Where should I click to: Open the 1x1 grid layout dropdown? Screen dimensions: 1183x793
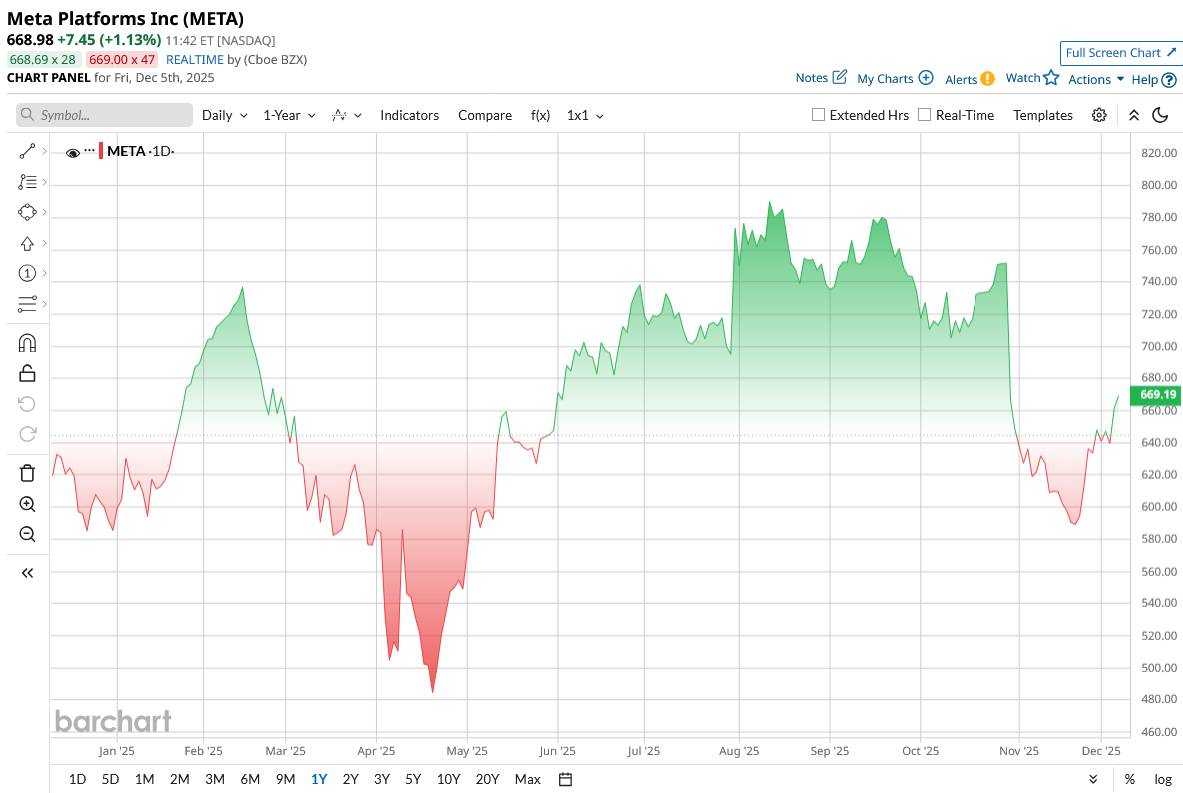click(x=585, y=115)
